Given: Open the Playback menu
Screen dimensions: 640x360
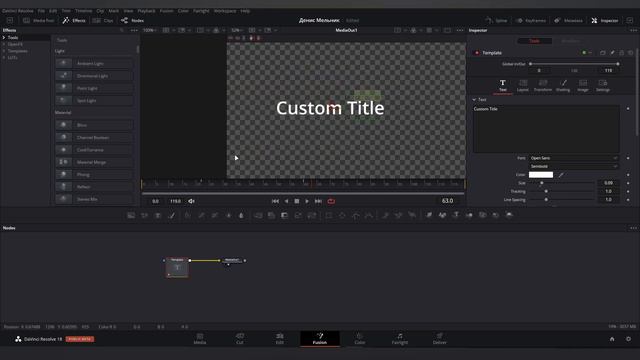Looking at the screenshot, I should [146, 11].
